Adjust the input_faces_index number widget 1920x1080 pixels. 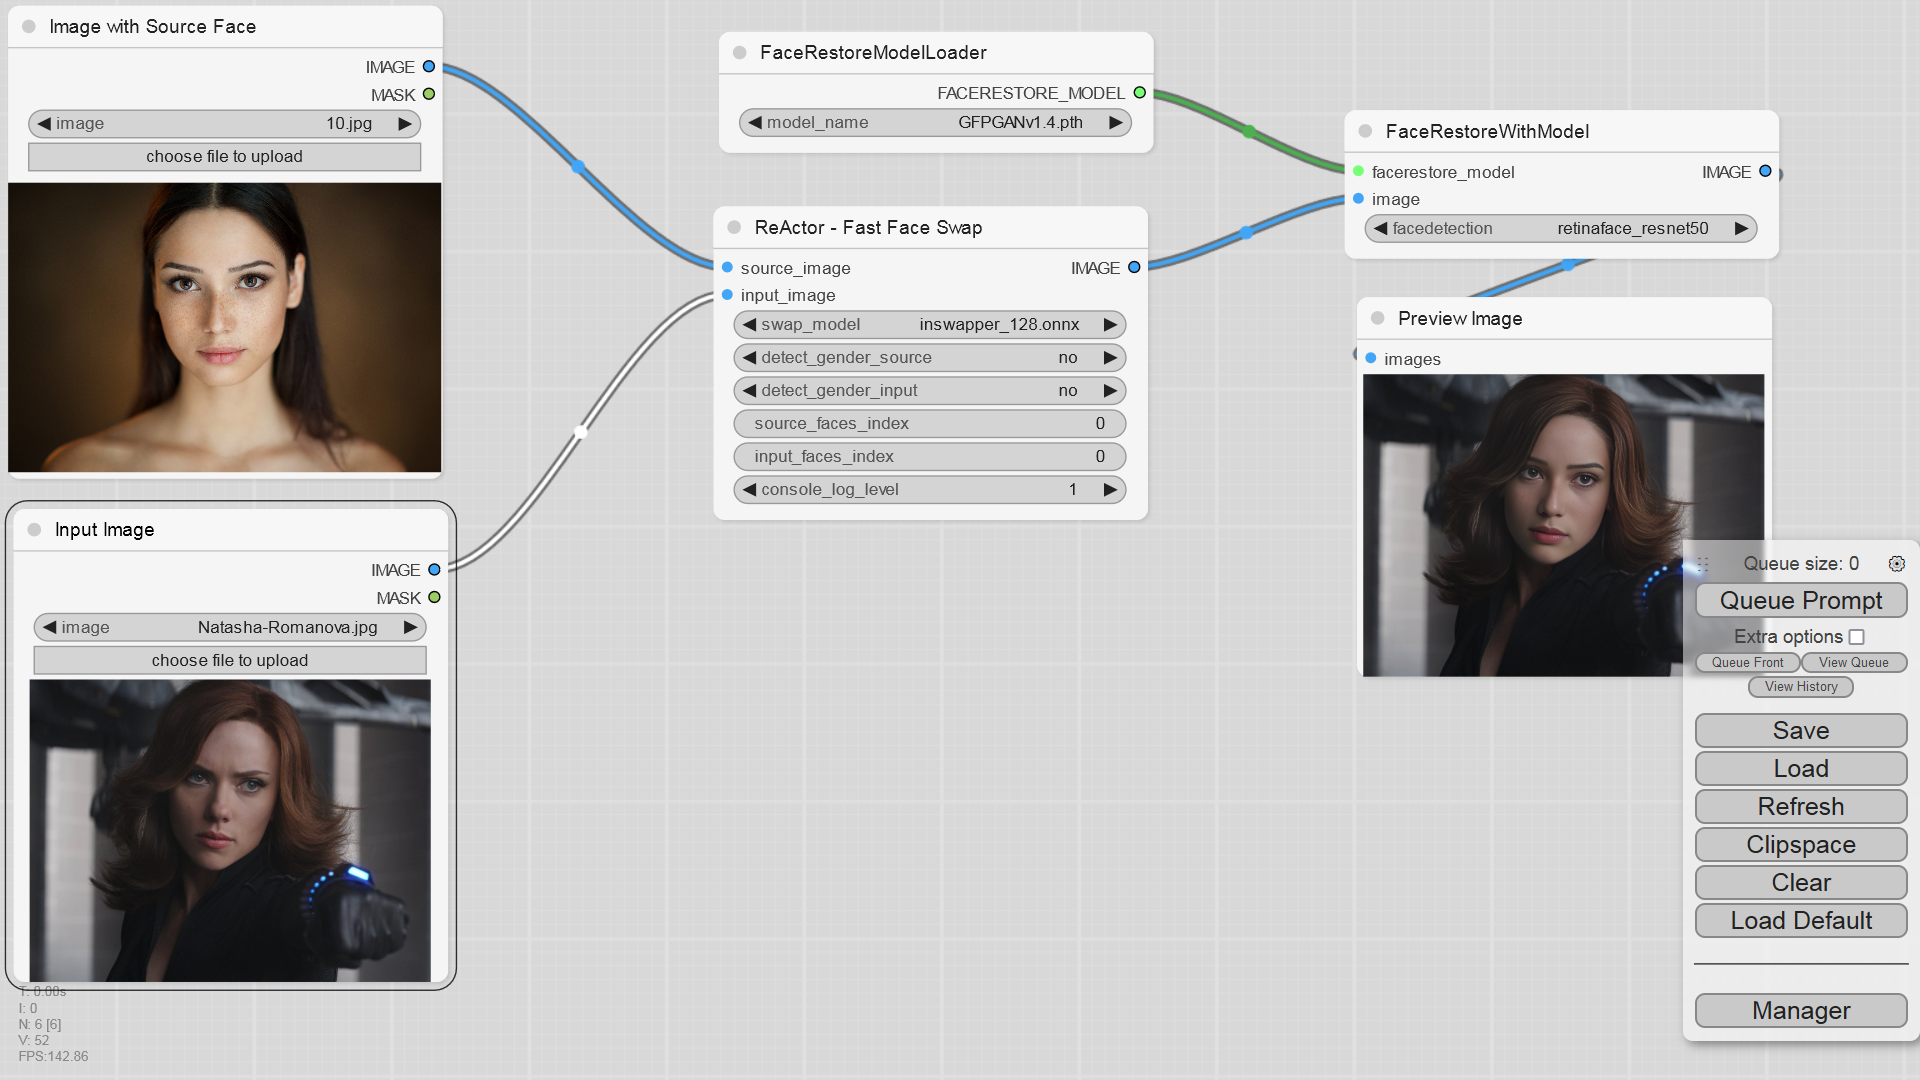click(930, 456)
